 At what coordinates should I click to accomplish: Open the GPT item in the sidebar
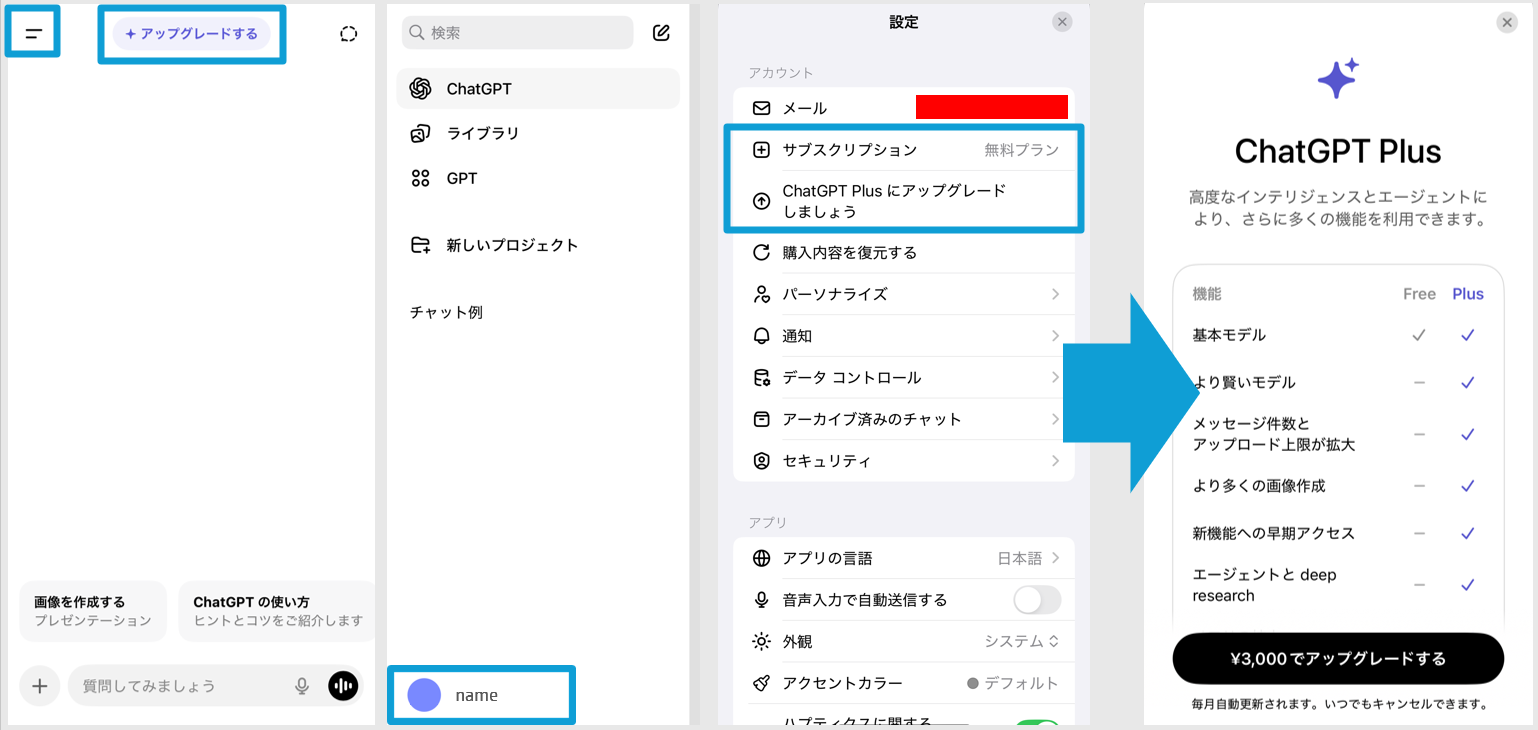click(538, 178)
